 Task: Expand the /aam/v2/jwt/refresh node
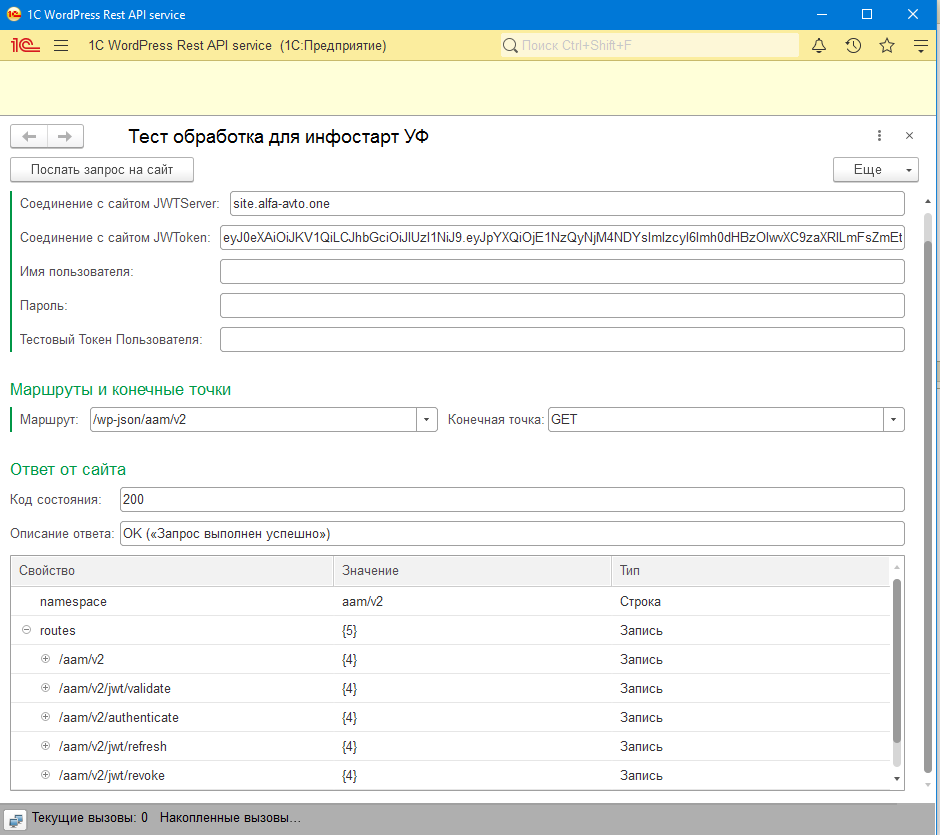[x=46, y=746]
